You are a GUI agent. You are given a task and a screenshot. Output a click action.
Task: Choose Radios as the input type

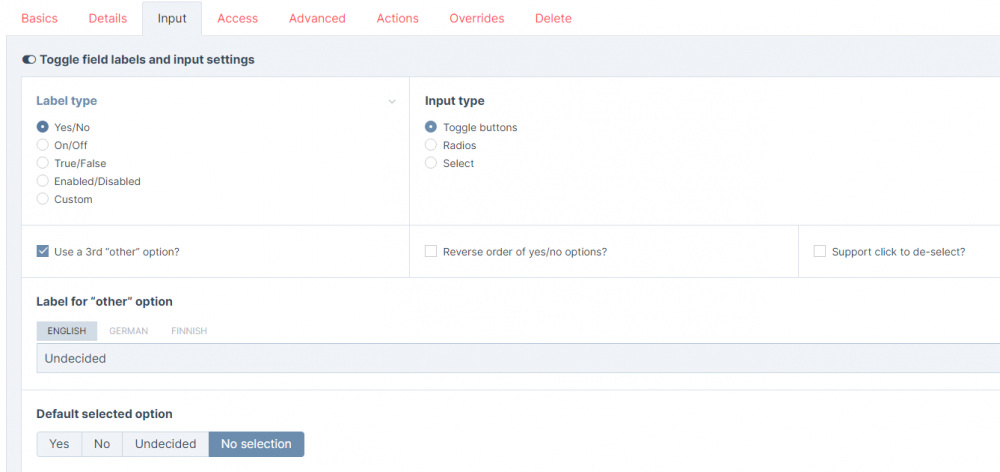click(431, 145)
